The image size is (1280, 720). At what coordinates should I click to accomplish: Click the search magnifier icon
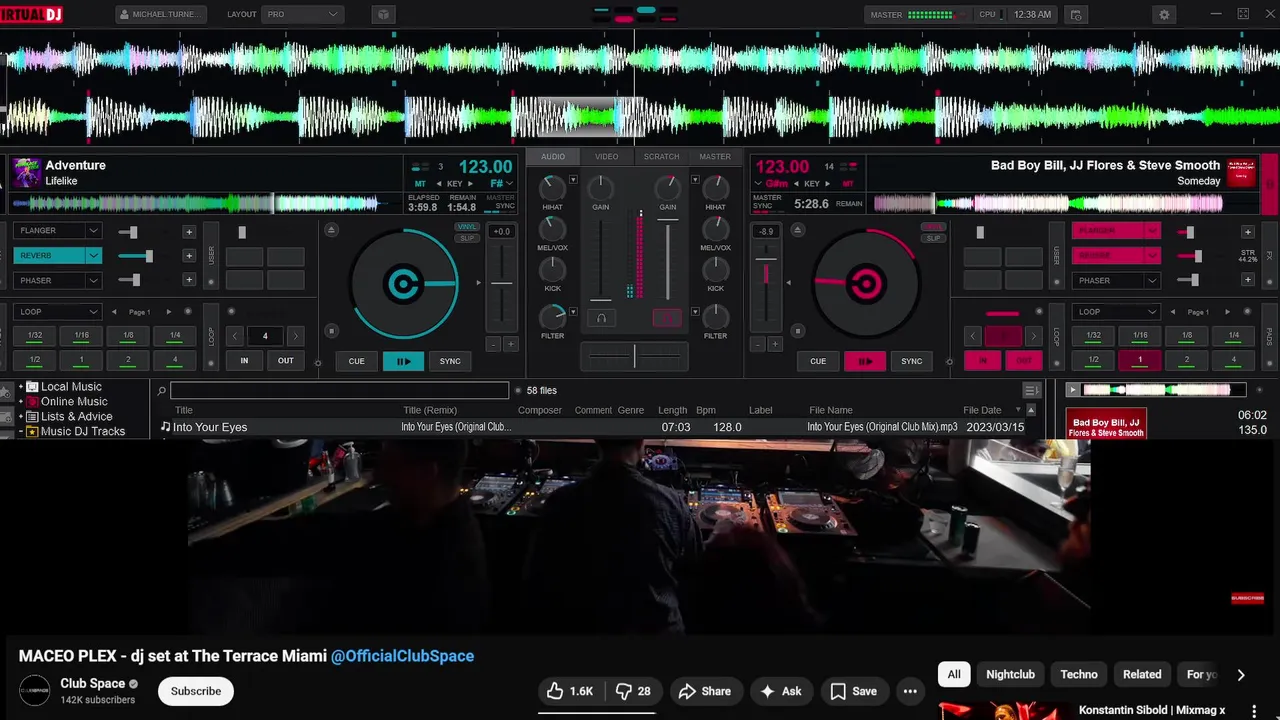coord(161,391)
